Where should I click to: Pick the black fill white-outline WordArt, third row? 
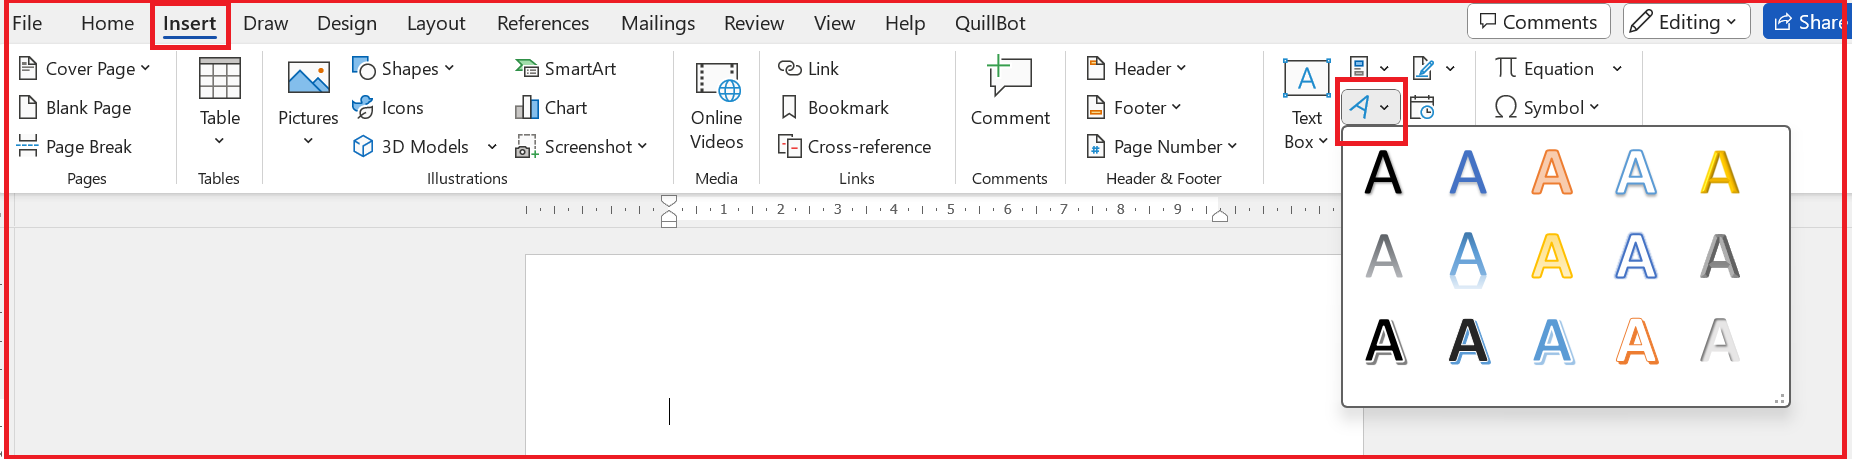click(1385, 341)
